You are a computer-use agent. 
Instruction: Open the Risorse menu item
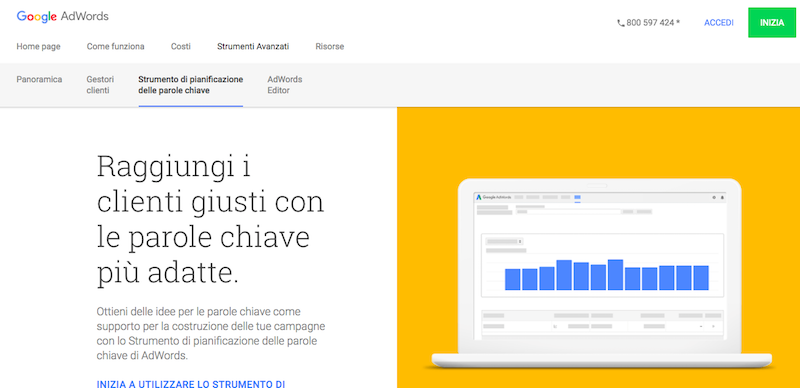(x=330, y=46)
